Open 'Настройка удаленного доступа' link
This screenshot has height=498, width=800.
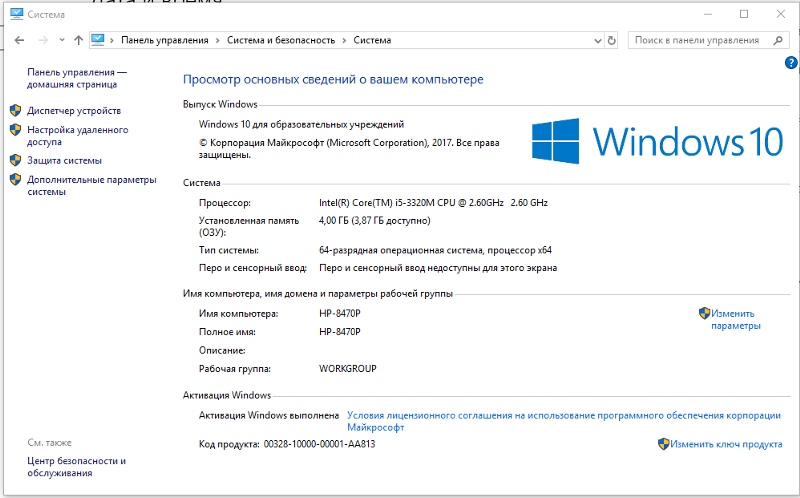tap(78, 136)
